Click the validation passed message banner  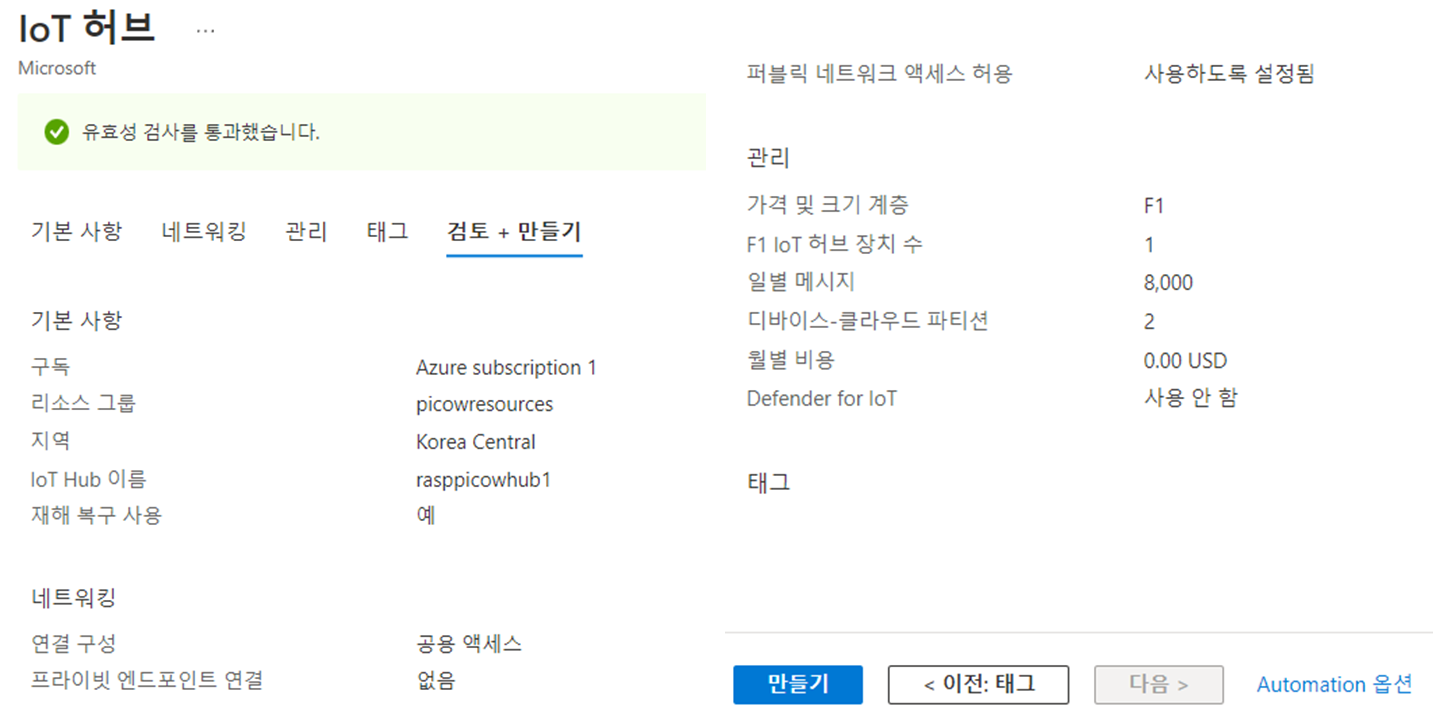coord(362,132)
